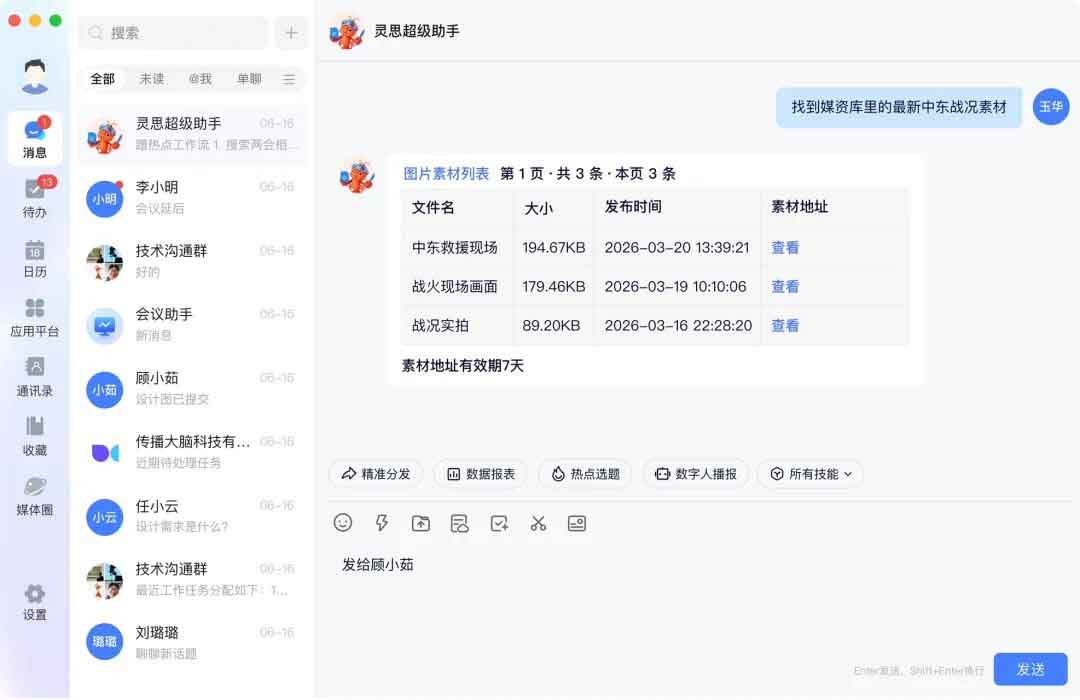Click the lightning quick-command icon
The height and width of the screenshot is (700, 1080).
(381, 523)
